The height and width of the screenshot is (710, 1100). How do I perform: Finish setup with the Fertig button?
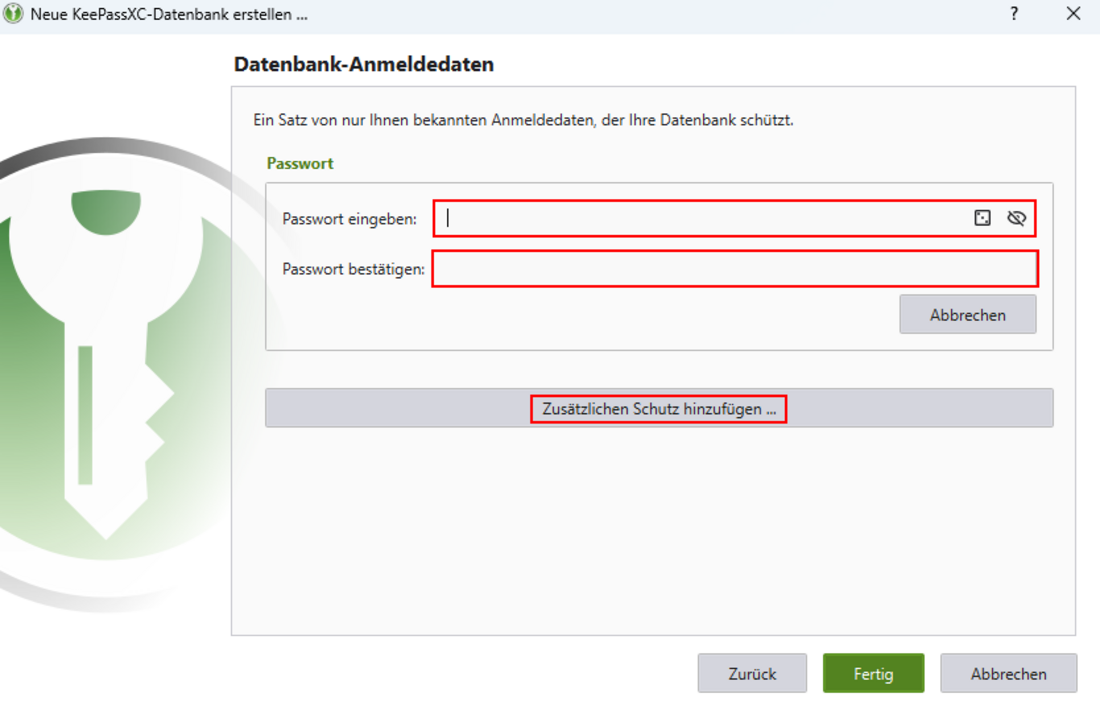tap(873, 674)
